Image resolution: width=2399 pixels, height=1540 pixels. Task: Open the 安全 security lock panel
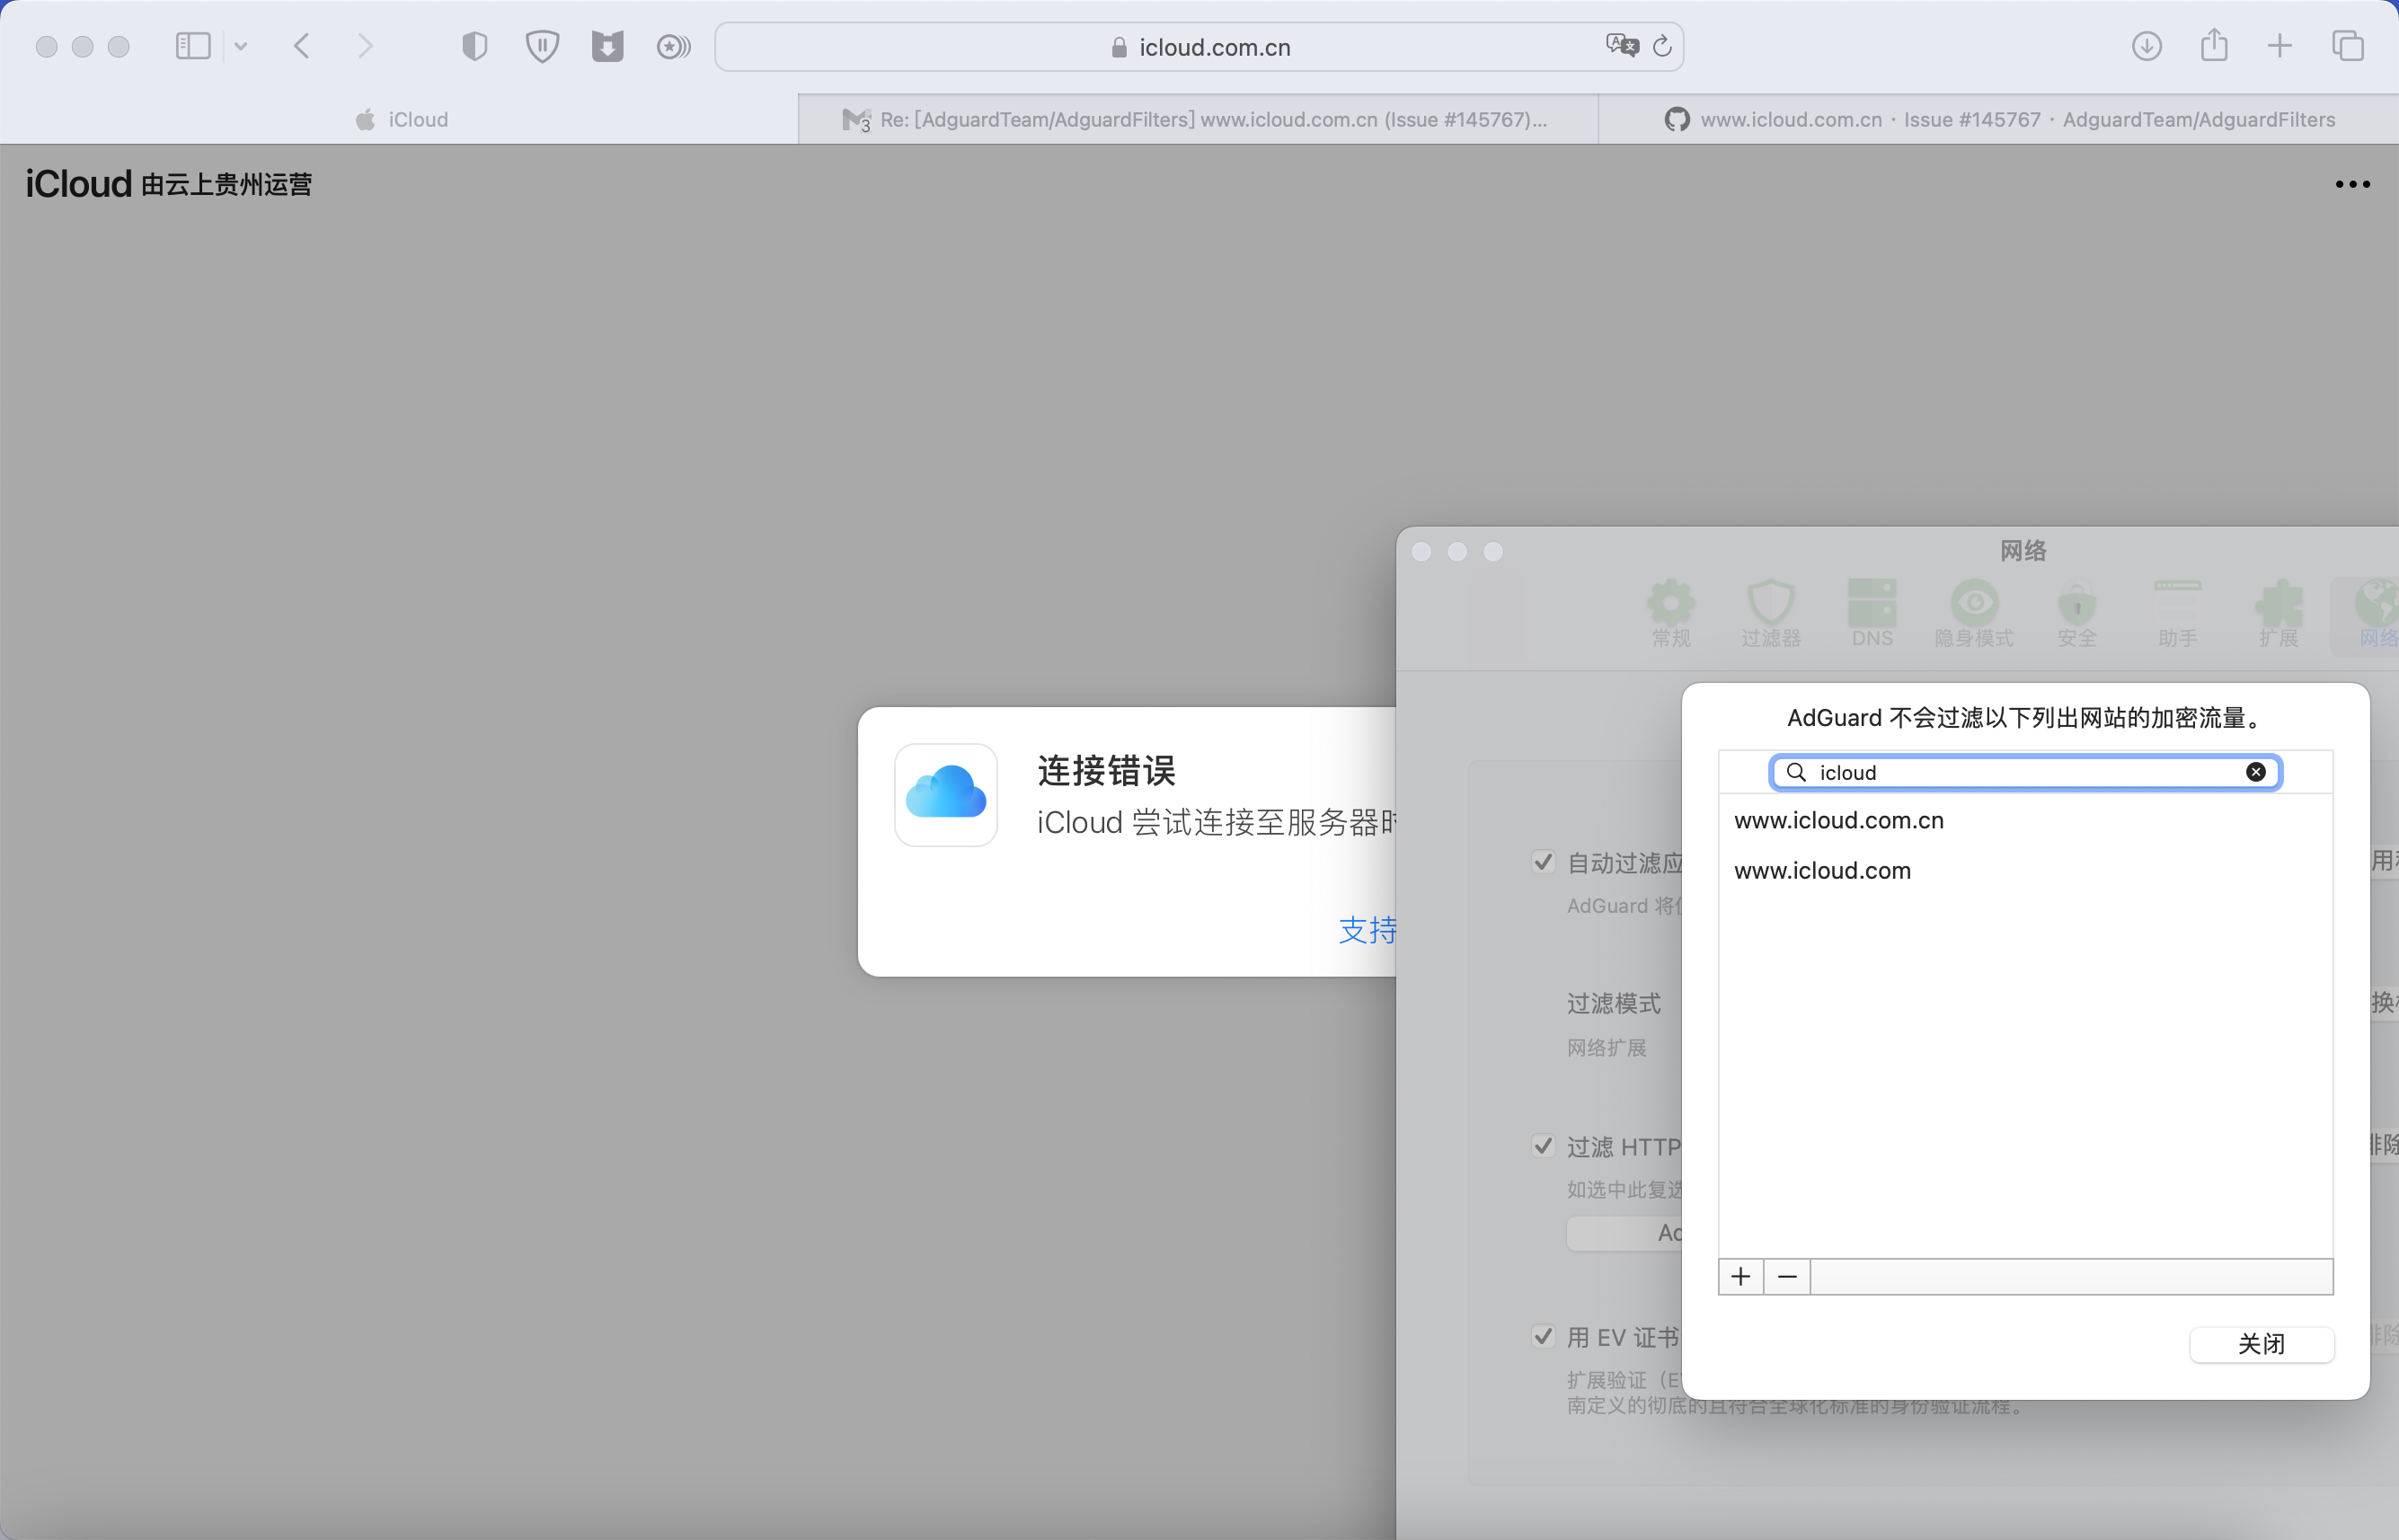2077,612
